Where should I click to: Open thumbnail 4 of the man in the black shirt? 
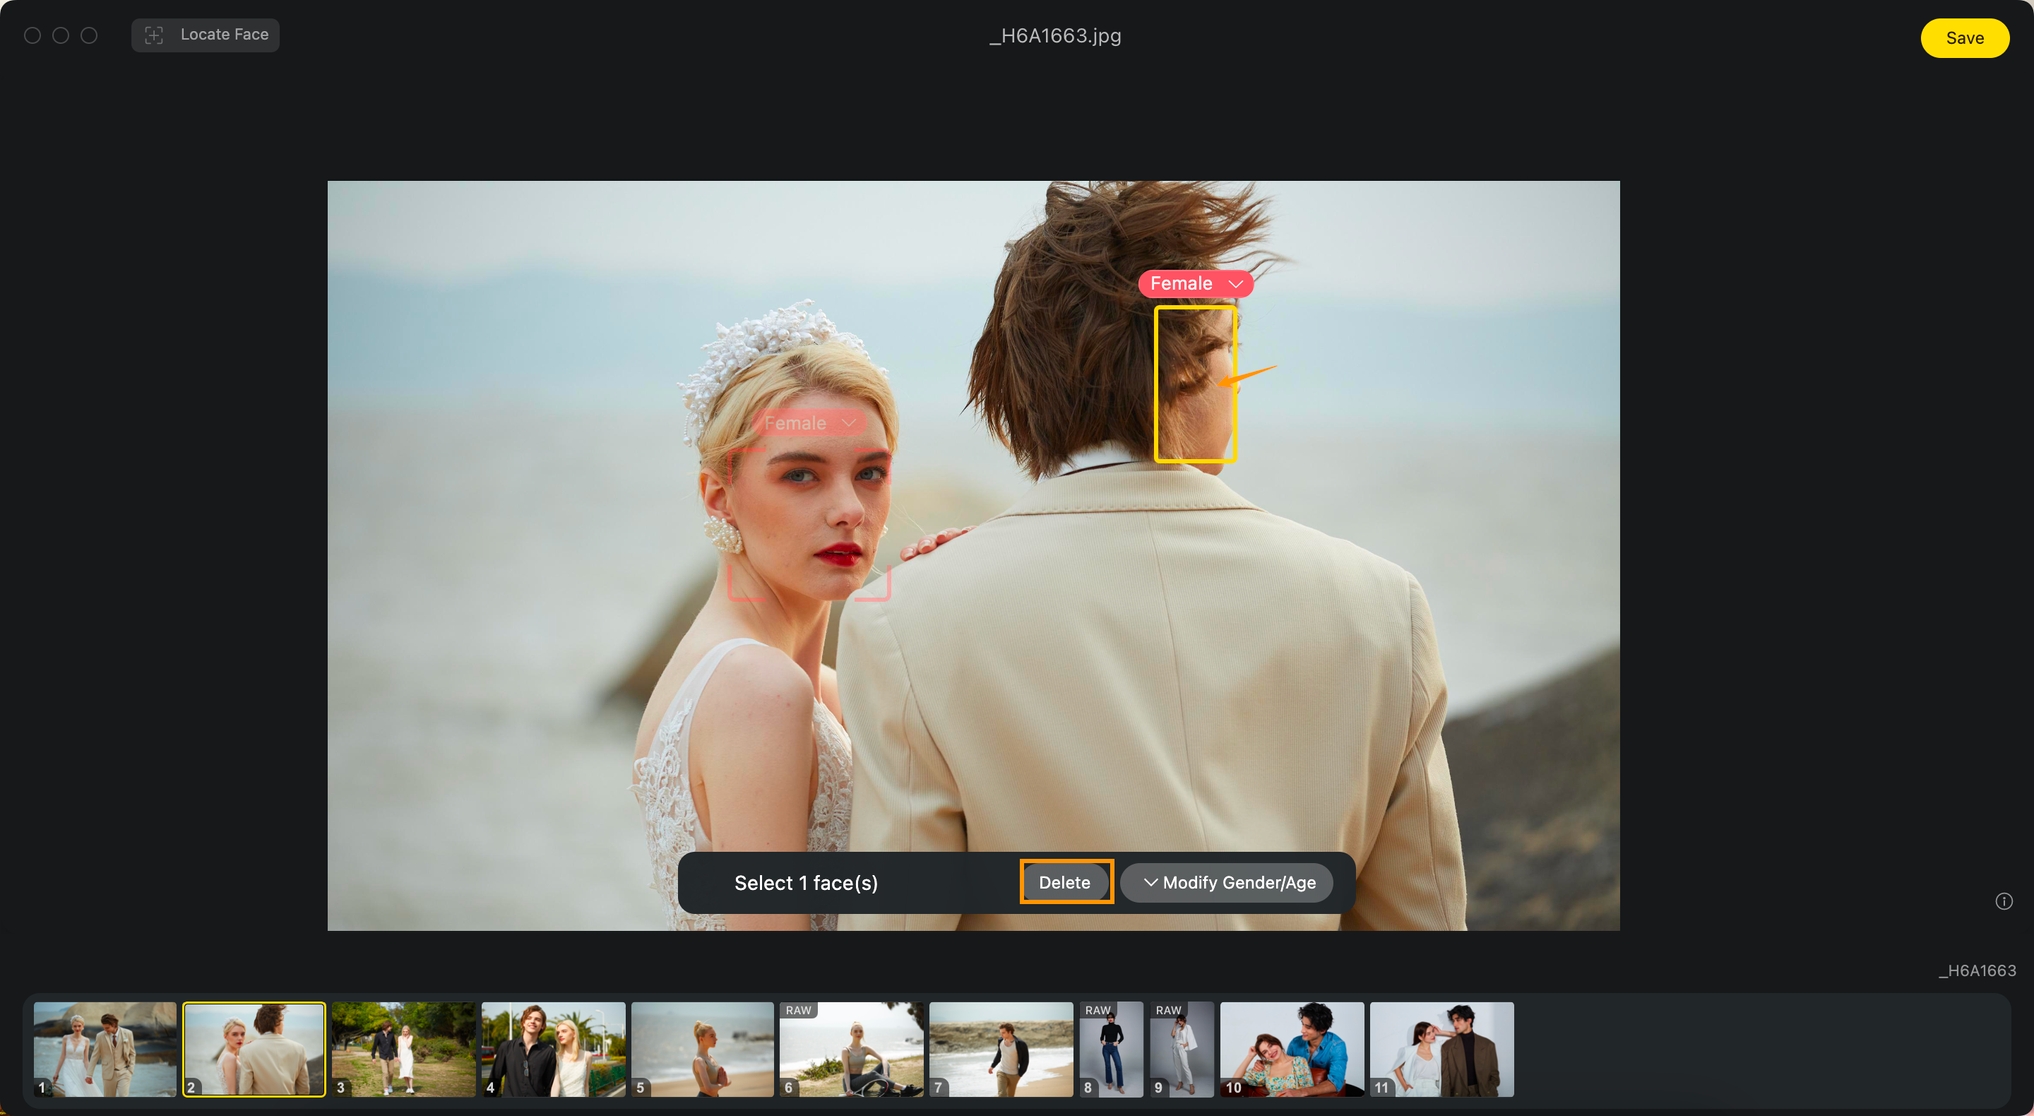pos(553,1049)
